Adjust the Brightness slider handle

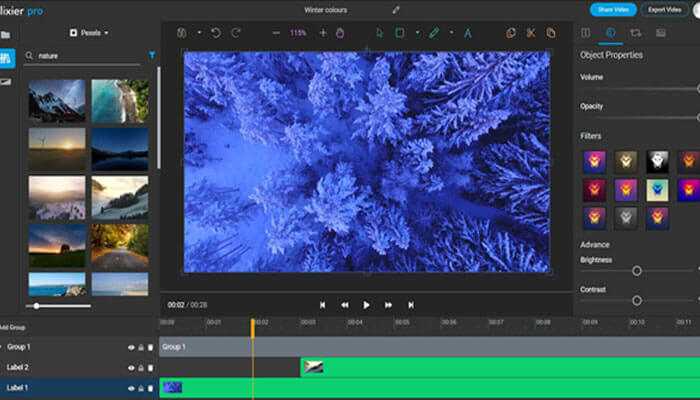coord(637,271)
